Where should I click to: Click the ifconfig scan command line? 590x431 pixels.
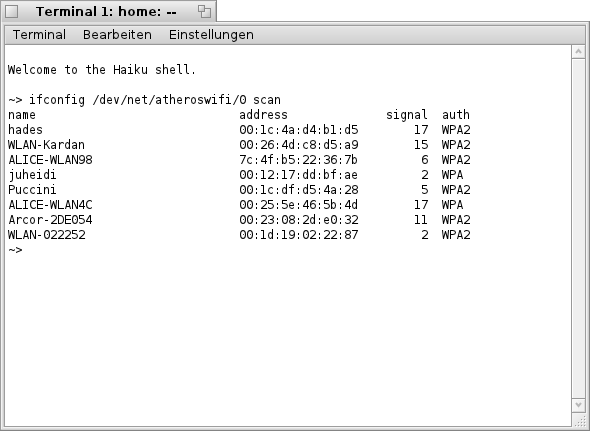click(x=144, y=100)
